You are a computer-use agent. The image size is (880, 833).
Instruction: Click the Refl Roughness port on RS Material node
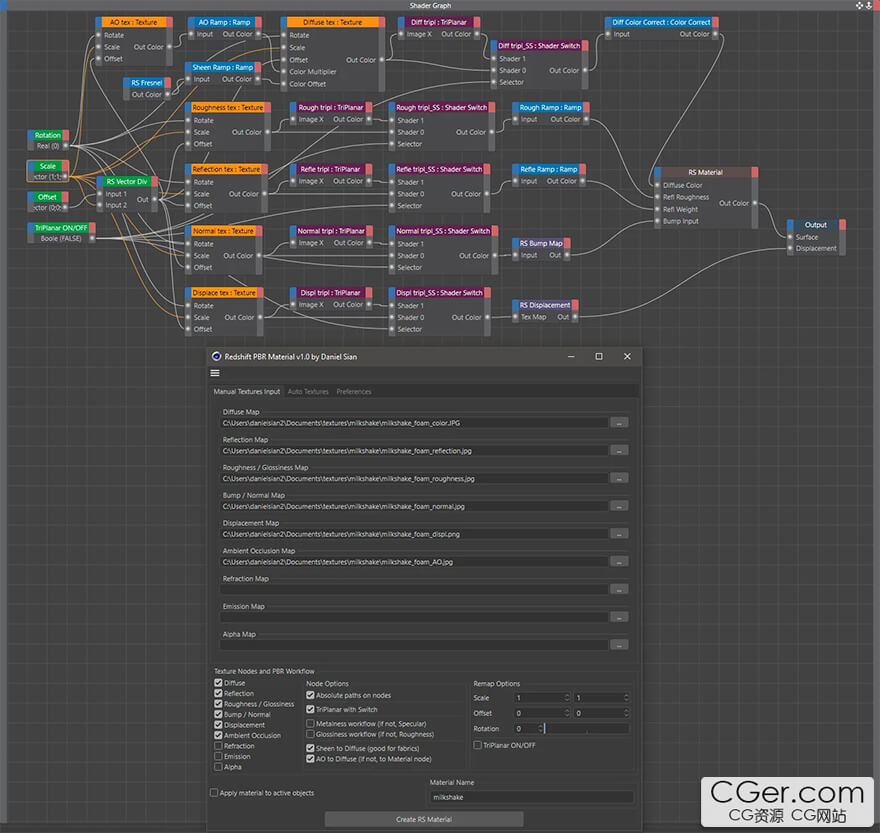657,197
